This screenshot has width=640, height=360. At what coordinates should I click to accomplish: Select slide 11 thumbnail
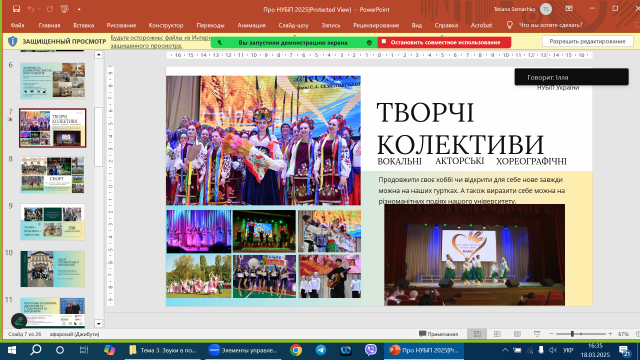click(x=53, y=312)
